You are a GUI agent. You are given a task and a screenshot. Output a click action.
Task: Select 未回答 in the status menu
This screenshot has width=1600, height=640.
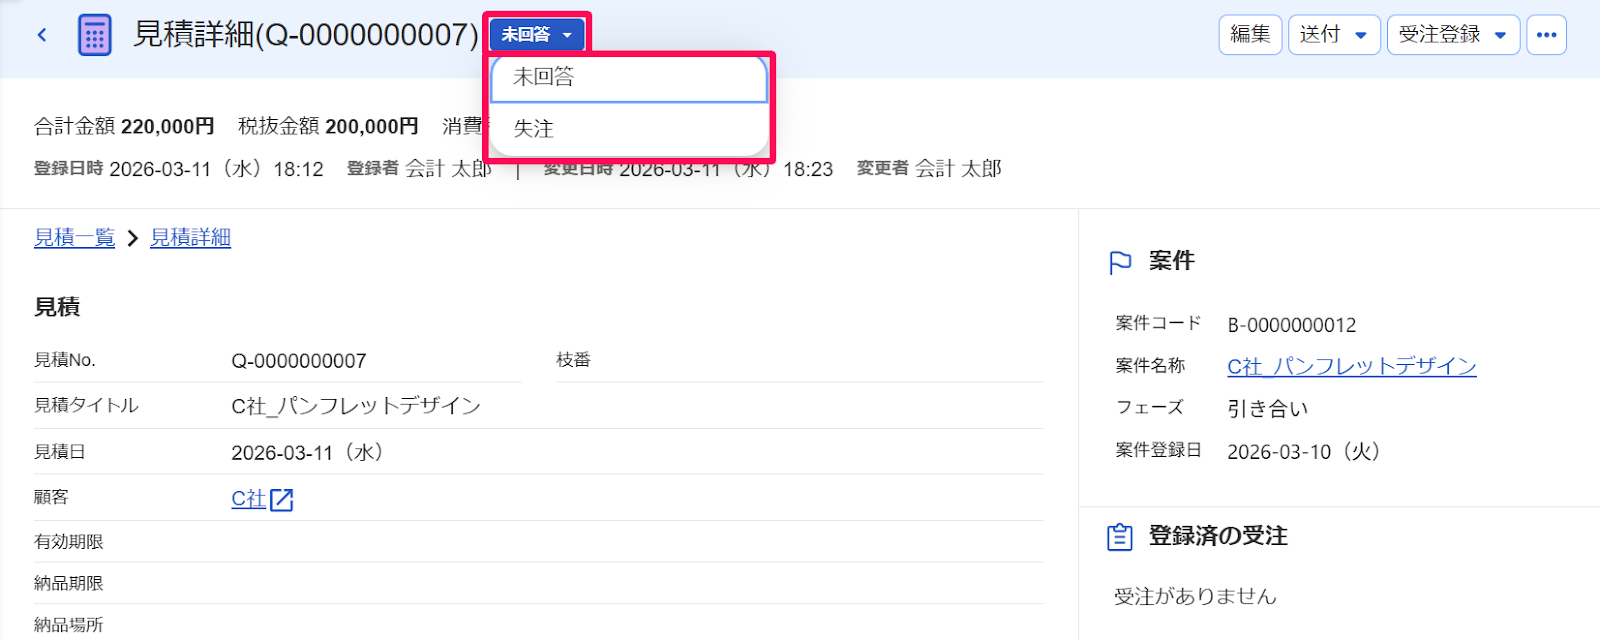(629, 78)
